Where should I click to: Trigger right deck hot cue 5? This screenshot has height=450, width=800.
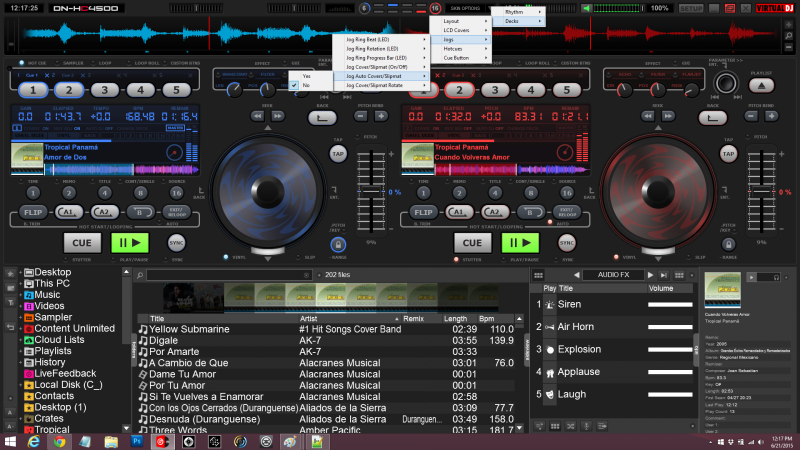pyautogui.click(x=566, y=90)
